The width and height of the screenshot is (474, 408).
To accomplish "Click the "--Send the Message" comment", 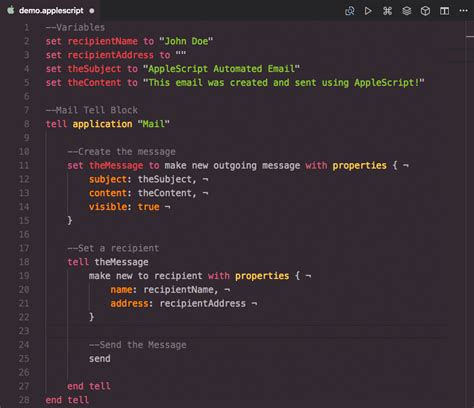I will (x=138, y=345).
